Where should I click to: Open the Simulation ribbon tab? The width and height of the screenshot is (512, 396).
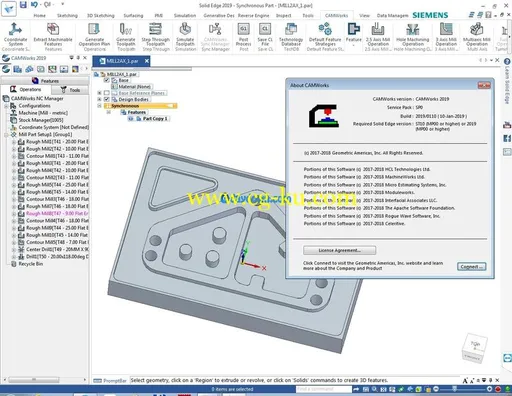[x=185, y=15]
